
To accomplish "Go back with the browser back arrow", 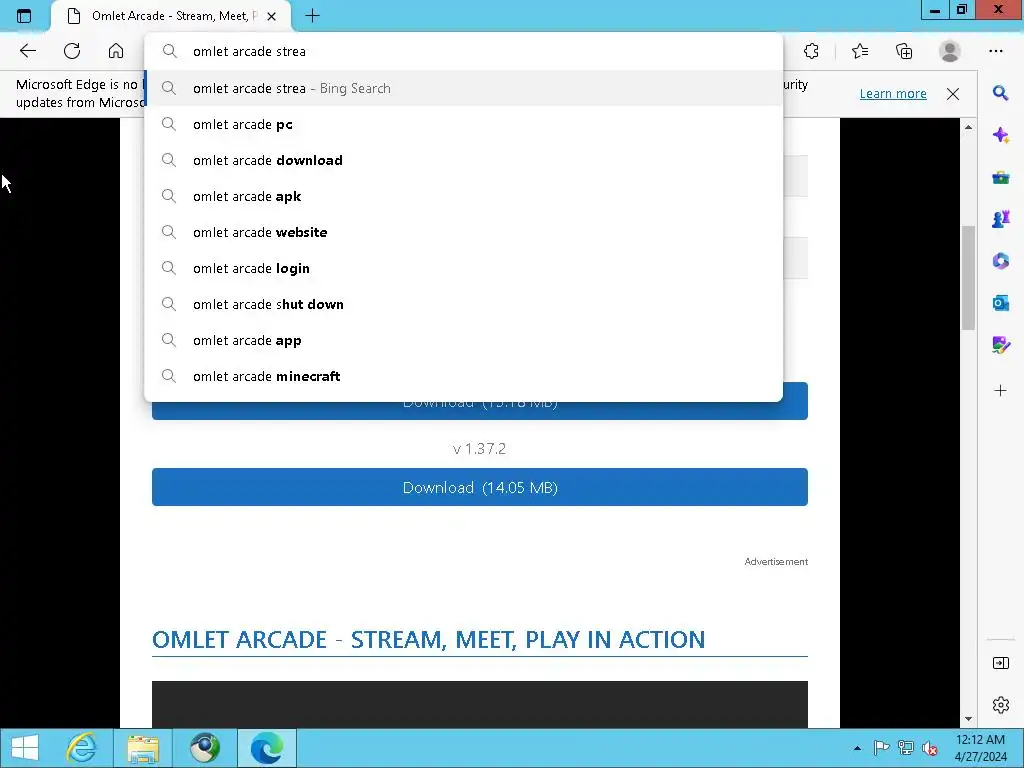I will tap(27, 51).
